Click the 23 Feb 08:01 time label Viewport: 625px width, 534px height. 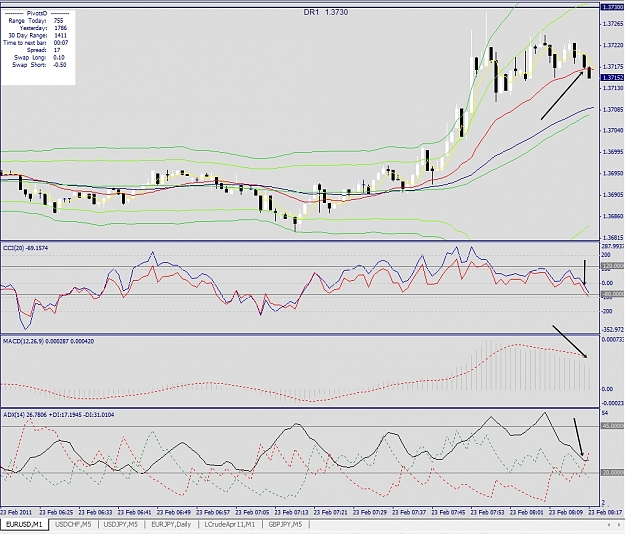(x=527, y=512)
